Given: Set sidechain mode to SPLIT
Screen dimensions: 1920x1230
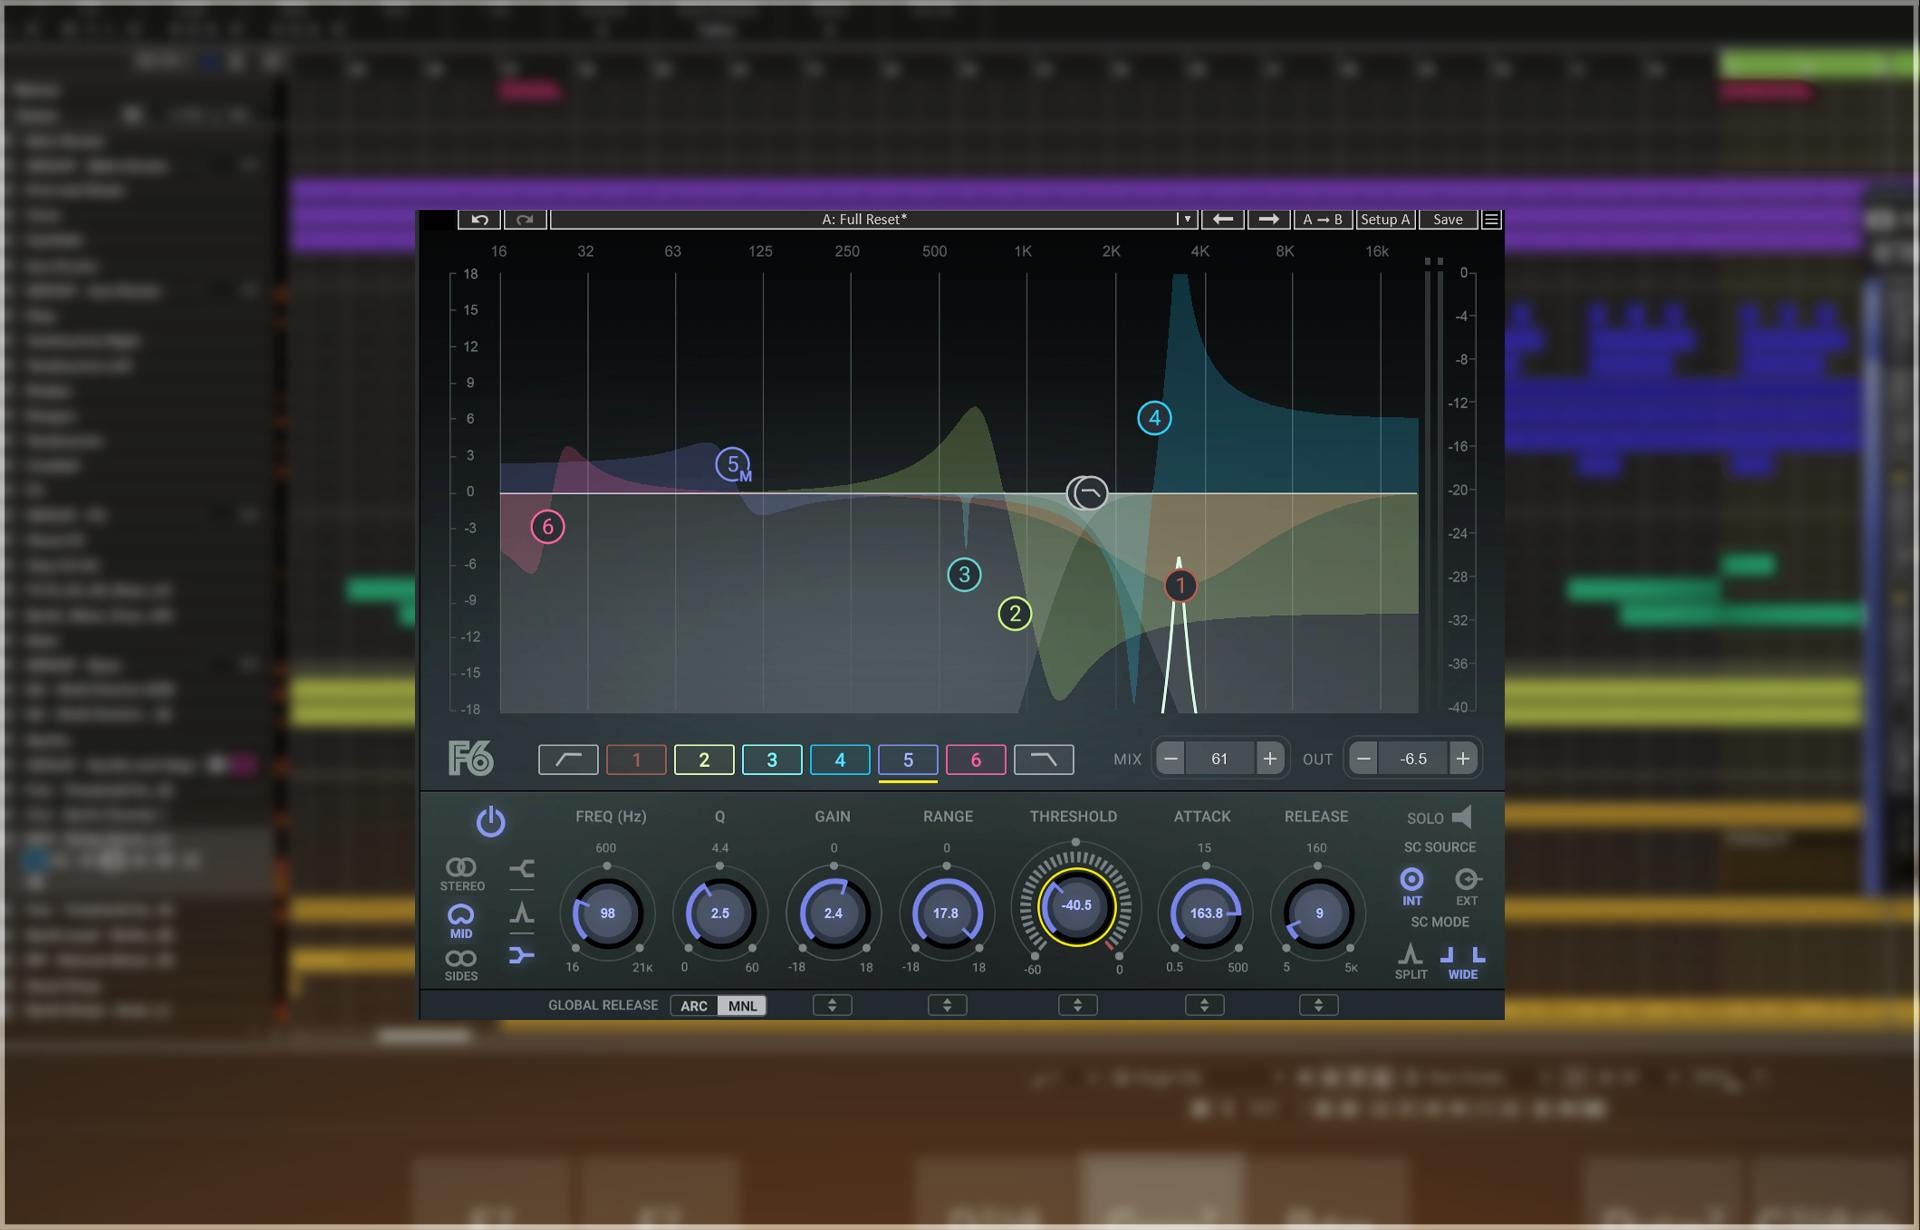Looking at the screenshot, I should [x=1411, y=961].
